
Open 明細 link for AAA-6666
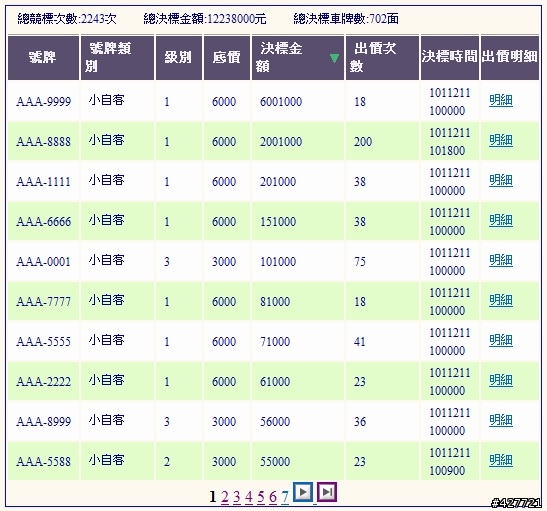click(501, 220)
